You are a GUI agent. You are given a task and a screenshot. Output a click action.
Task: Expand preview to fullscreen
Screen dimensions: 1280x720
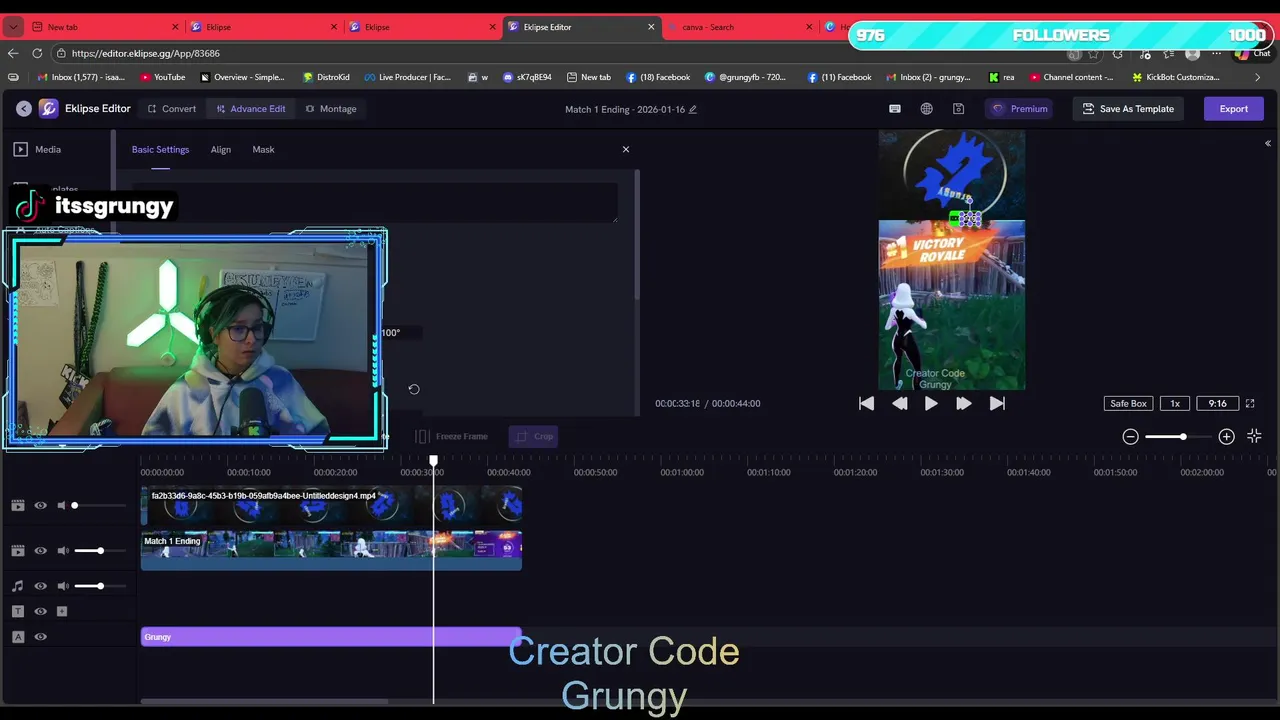tap(1250, 403)
